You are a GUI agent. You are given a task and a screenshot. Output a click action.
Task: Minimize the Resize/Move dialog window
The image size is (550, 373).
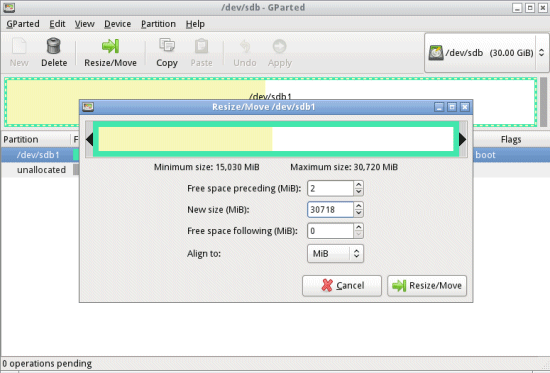click(439, 107)
